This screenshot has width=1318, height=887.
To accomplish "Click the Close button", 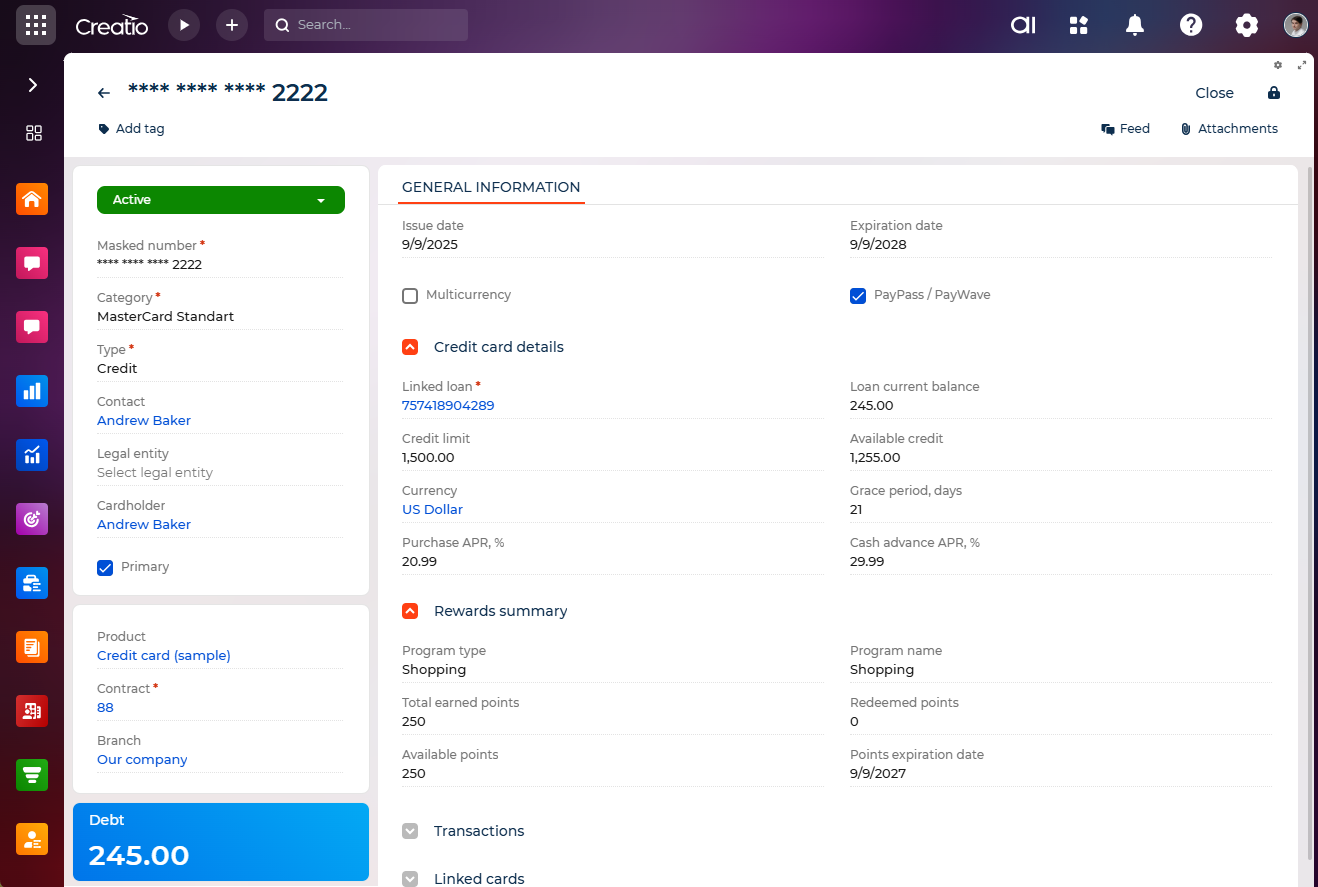I will [x=1214, y=93].
